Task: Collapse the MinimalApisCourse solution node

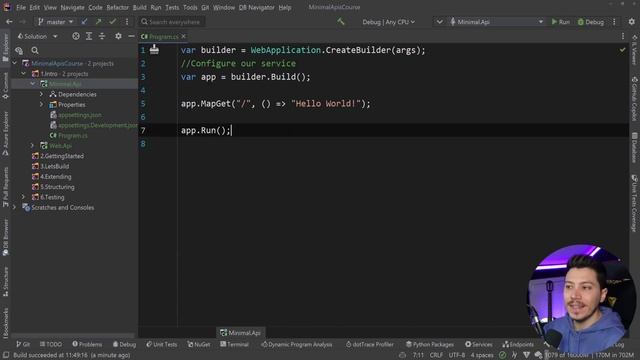Action: tap(15, 63)
